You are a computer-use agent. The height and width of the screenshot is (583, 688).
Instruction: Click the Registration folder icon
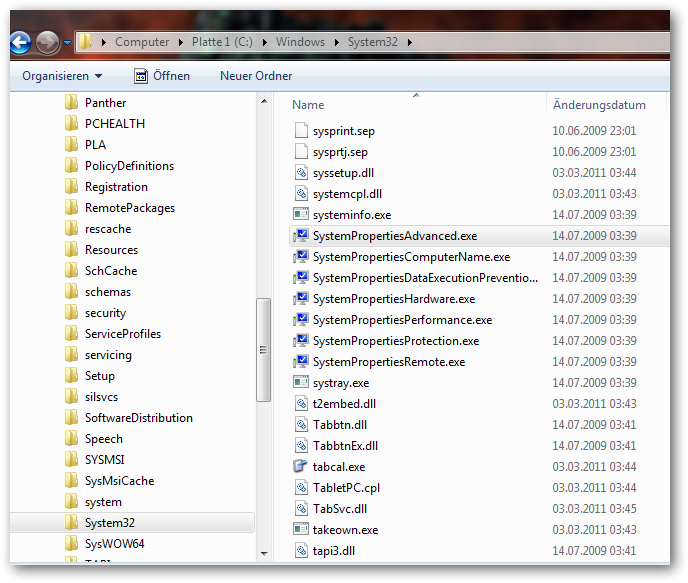click(x=71, y=186)
